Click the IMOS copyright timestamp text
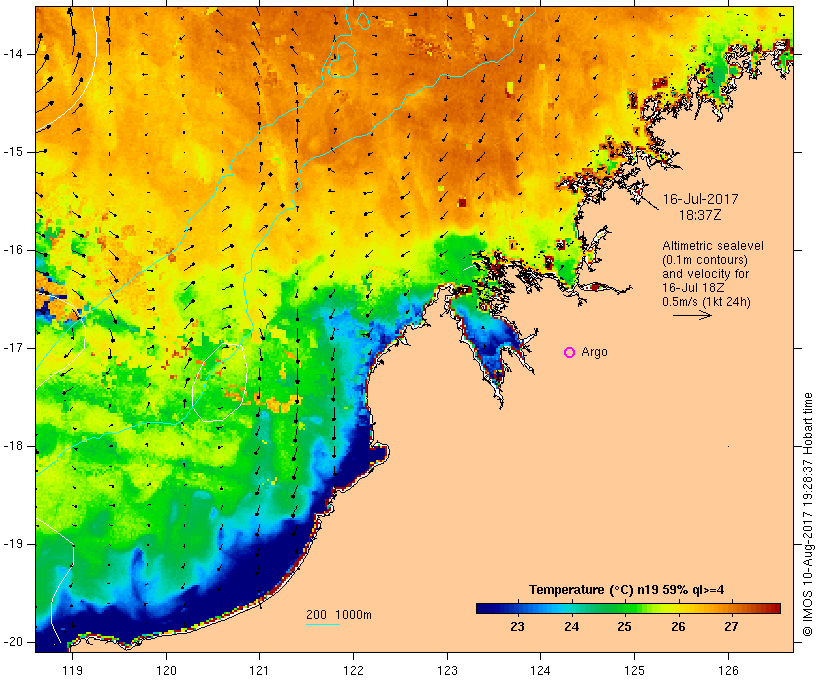 pyautogui.click(x=808, y=515)
